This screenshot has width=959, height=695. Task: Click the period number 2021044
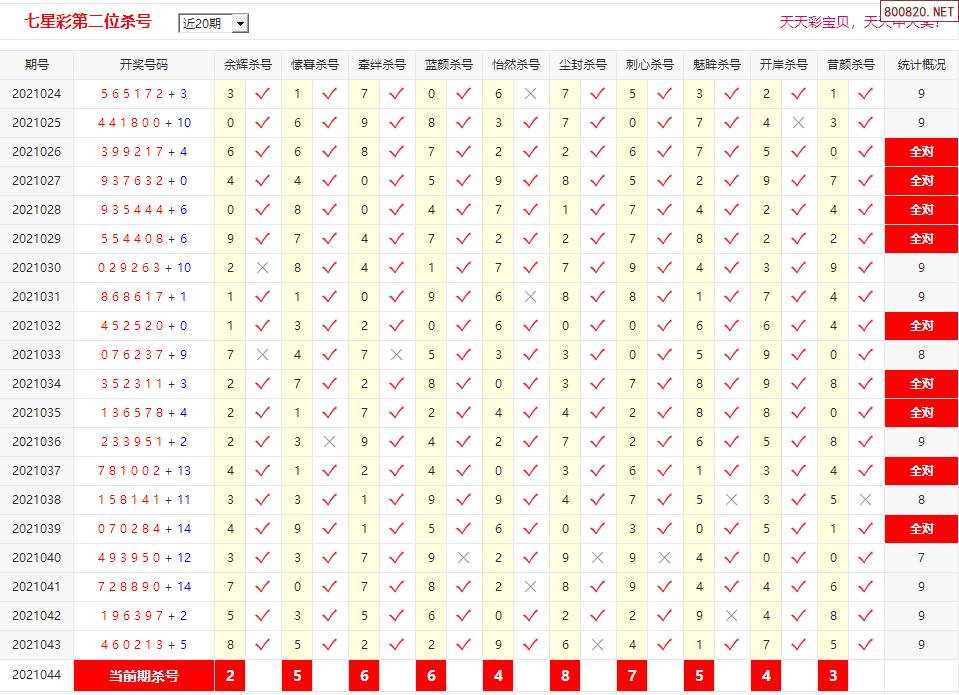point(37,675)
